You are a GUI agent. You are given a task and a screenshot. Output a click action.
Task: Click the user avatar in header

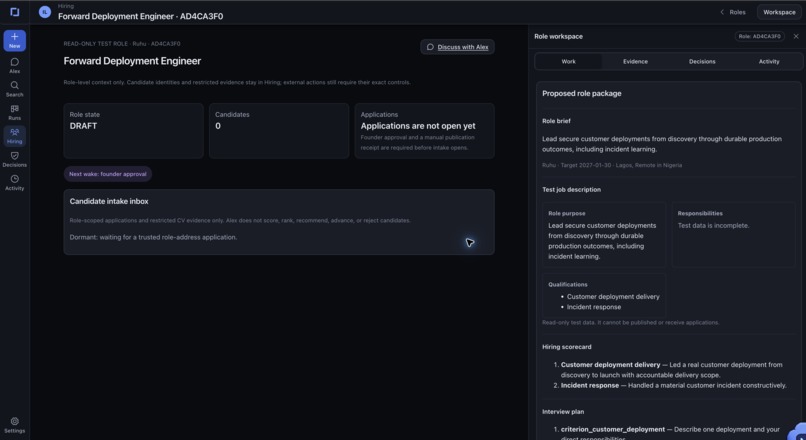pos(45,12)
